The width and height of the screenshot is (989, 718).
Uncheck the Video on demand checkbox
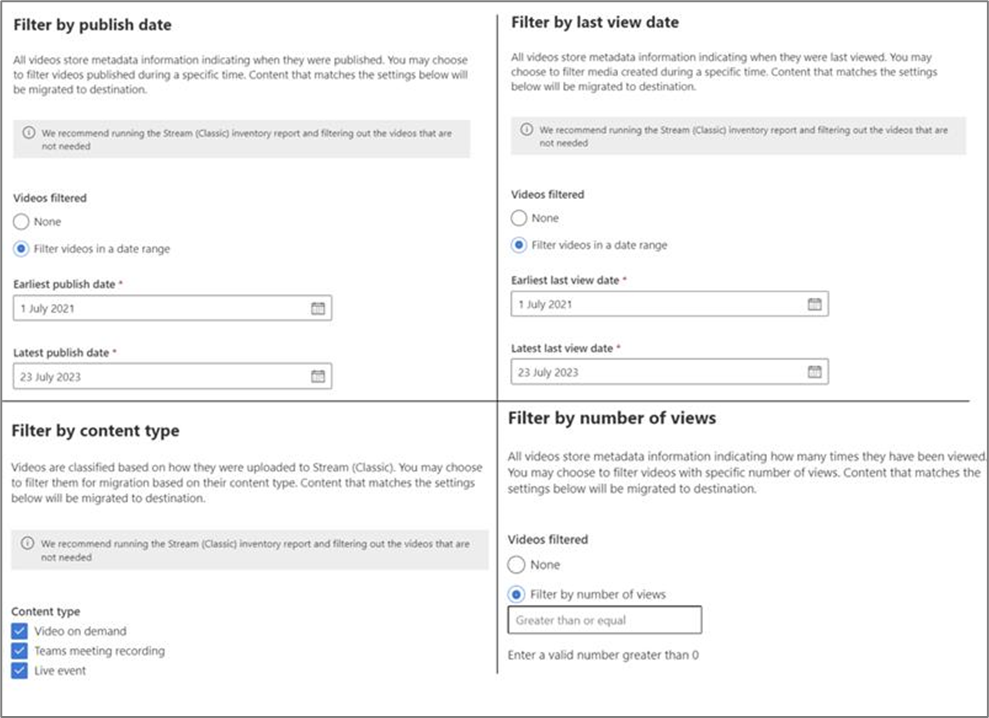pyautogui.click(x=20, y=631)
